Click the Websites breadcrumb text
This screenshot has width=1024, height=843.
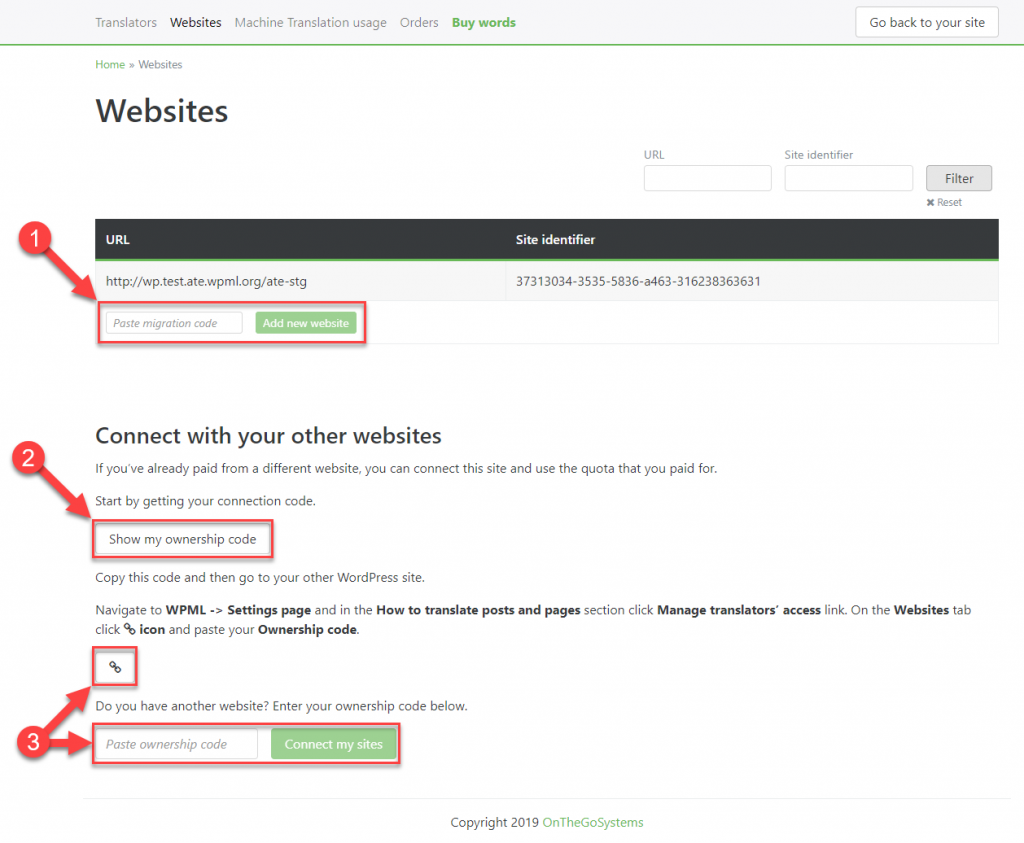[x=160, y=65]
